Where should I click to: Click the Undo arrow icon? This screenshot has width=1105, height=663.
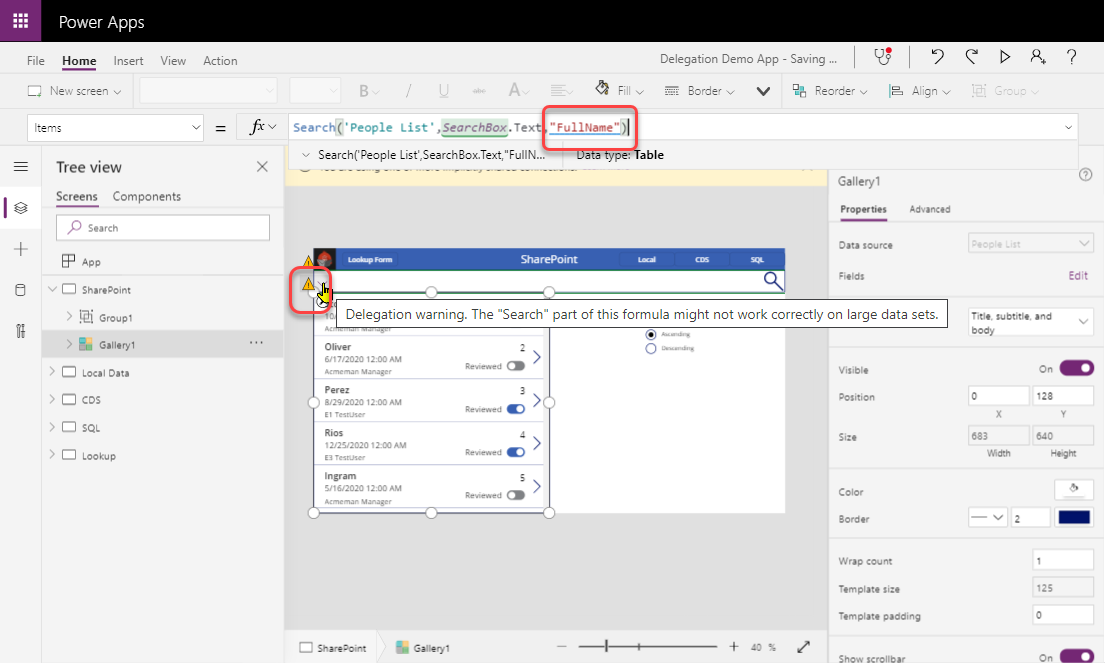(937, 57)
